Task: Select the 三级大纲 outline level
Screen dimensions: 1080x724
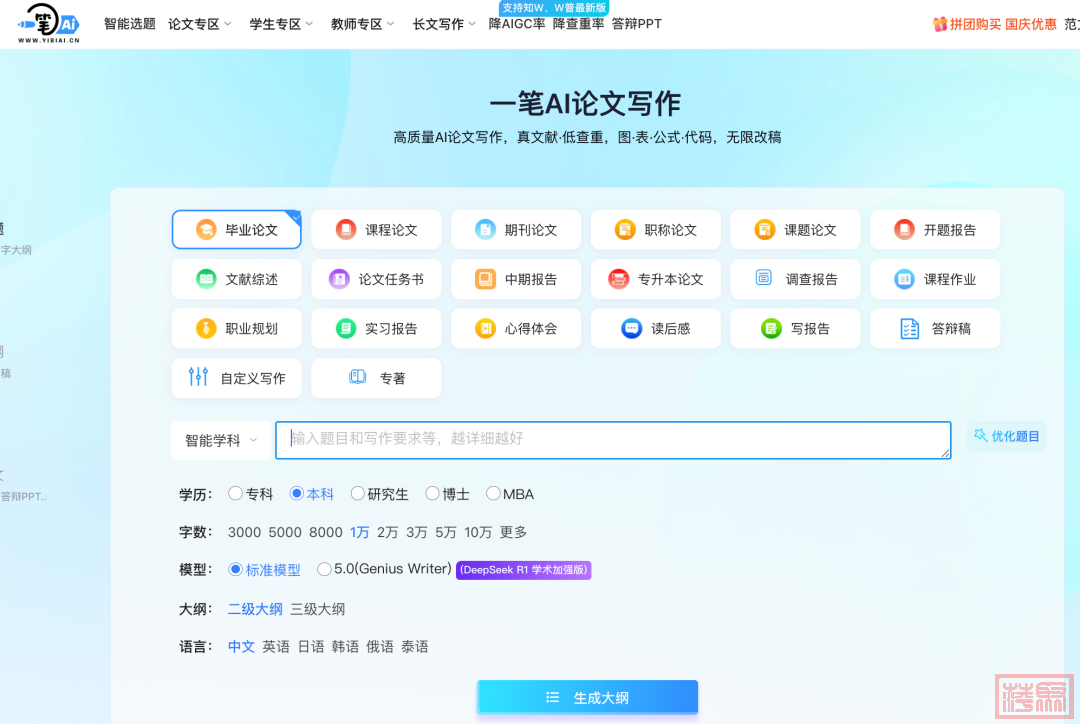Action: [x=317, y=609]
